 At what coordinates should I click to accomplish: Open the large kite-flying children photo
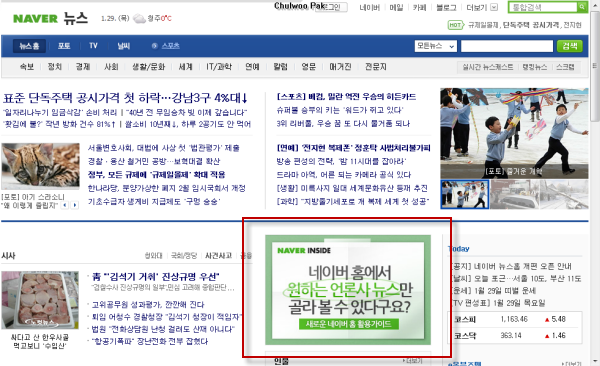[514, 133]
